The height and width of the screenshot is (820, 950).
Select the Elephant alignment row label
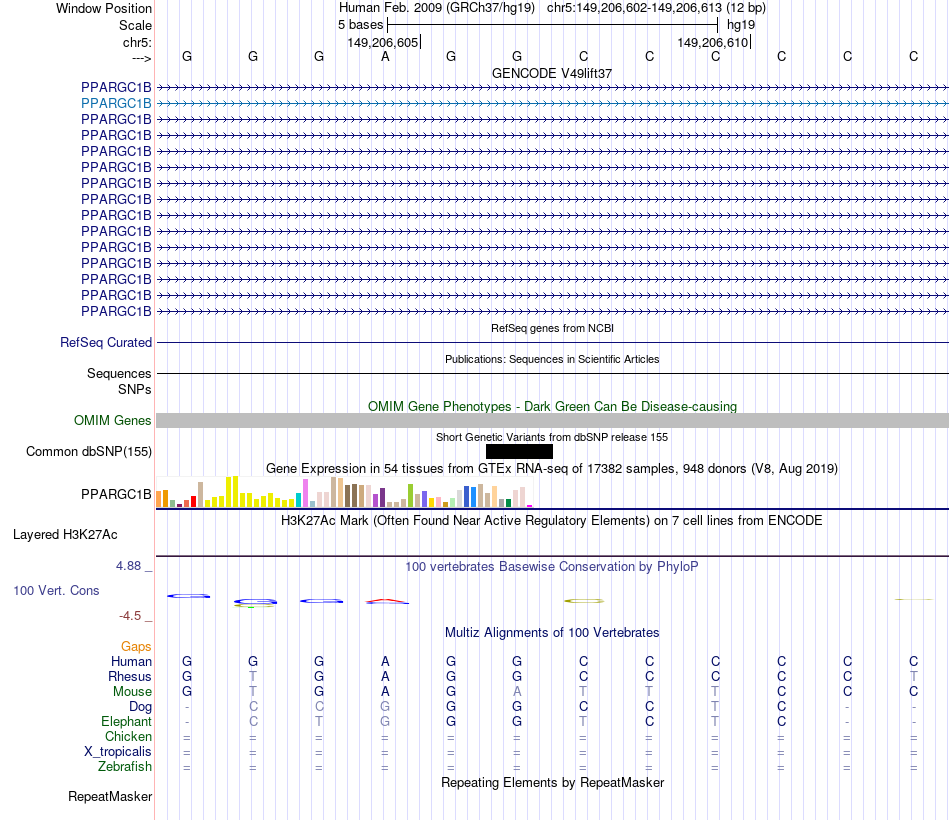click(127, 722)
